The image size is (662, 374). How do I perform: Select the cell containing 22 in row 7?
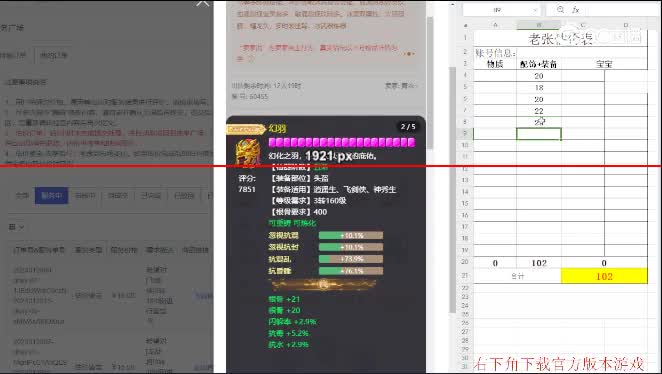(x=539, y=111)
